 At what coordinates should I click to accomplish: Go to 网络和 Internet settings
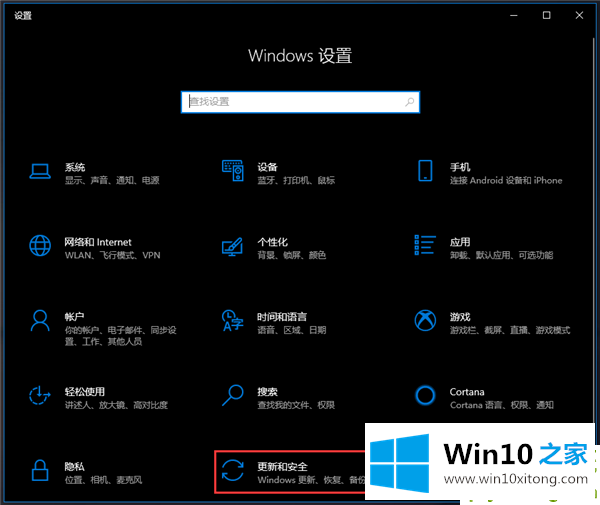pos(98,242)
